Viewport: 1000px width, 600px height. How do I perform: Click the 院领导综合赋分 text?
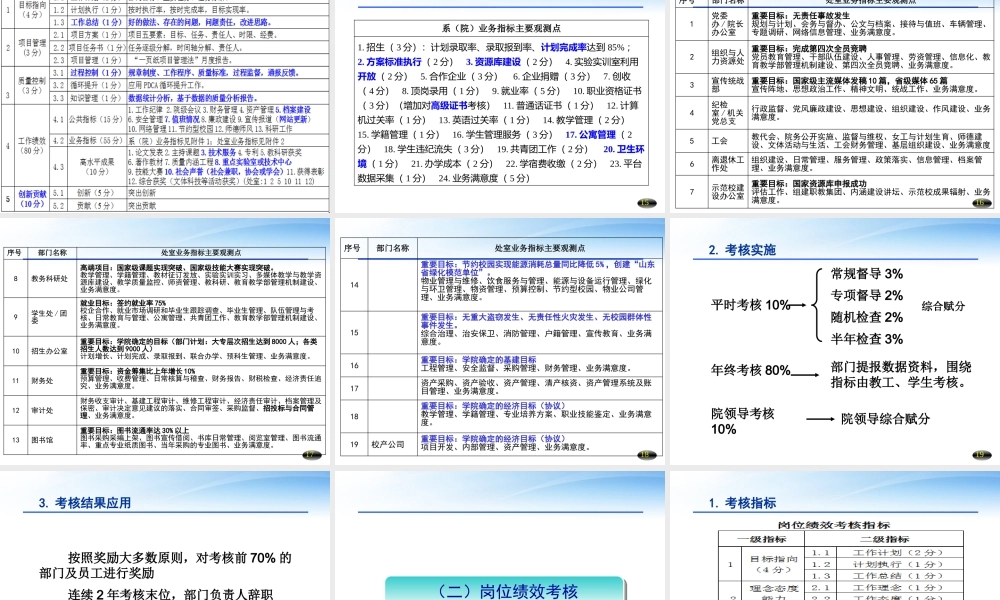[885, 419]
